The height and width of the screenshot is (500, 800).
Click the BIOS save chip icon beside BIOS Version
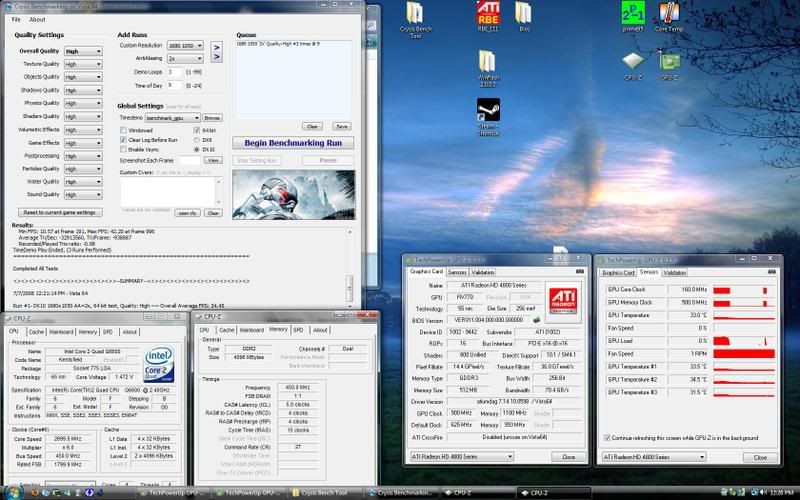click(x=537, y=320)
